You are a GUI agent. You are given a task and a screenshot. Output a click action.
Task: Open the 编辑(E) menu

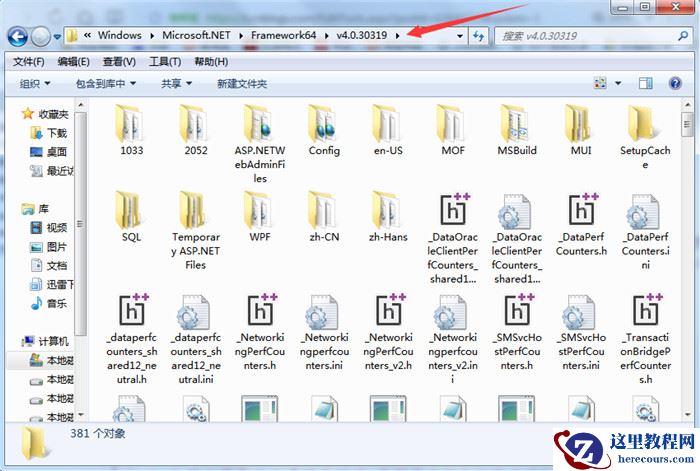coord(74,62)
